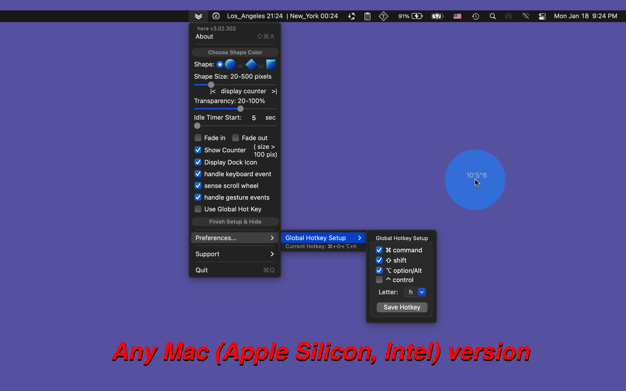This screenshot has height=391, width=626.
Task: Open Time Machine menu bar icon
Action: 475,16
